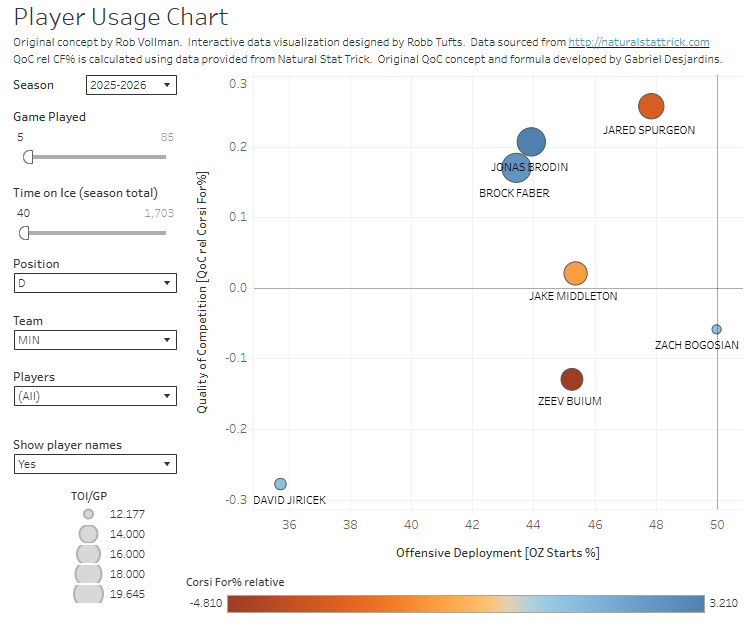This screenshot has height=626, width=752.
Task: Click the Corsi For% relative color bar
Action: (x=465, y=603)
